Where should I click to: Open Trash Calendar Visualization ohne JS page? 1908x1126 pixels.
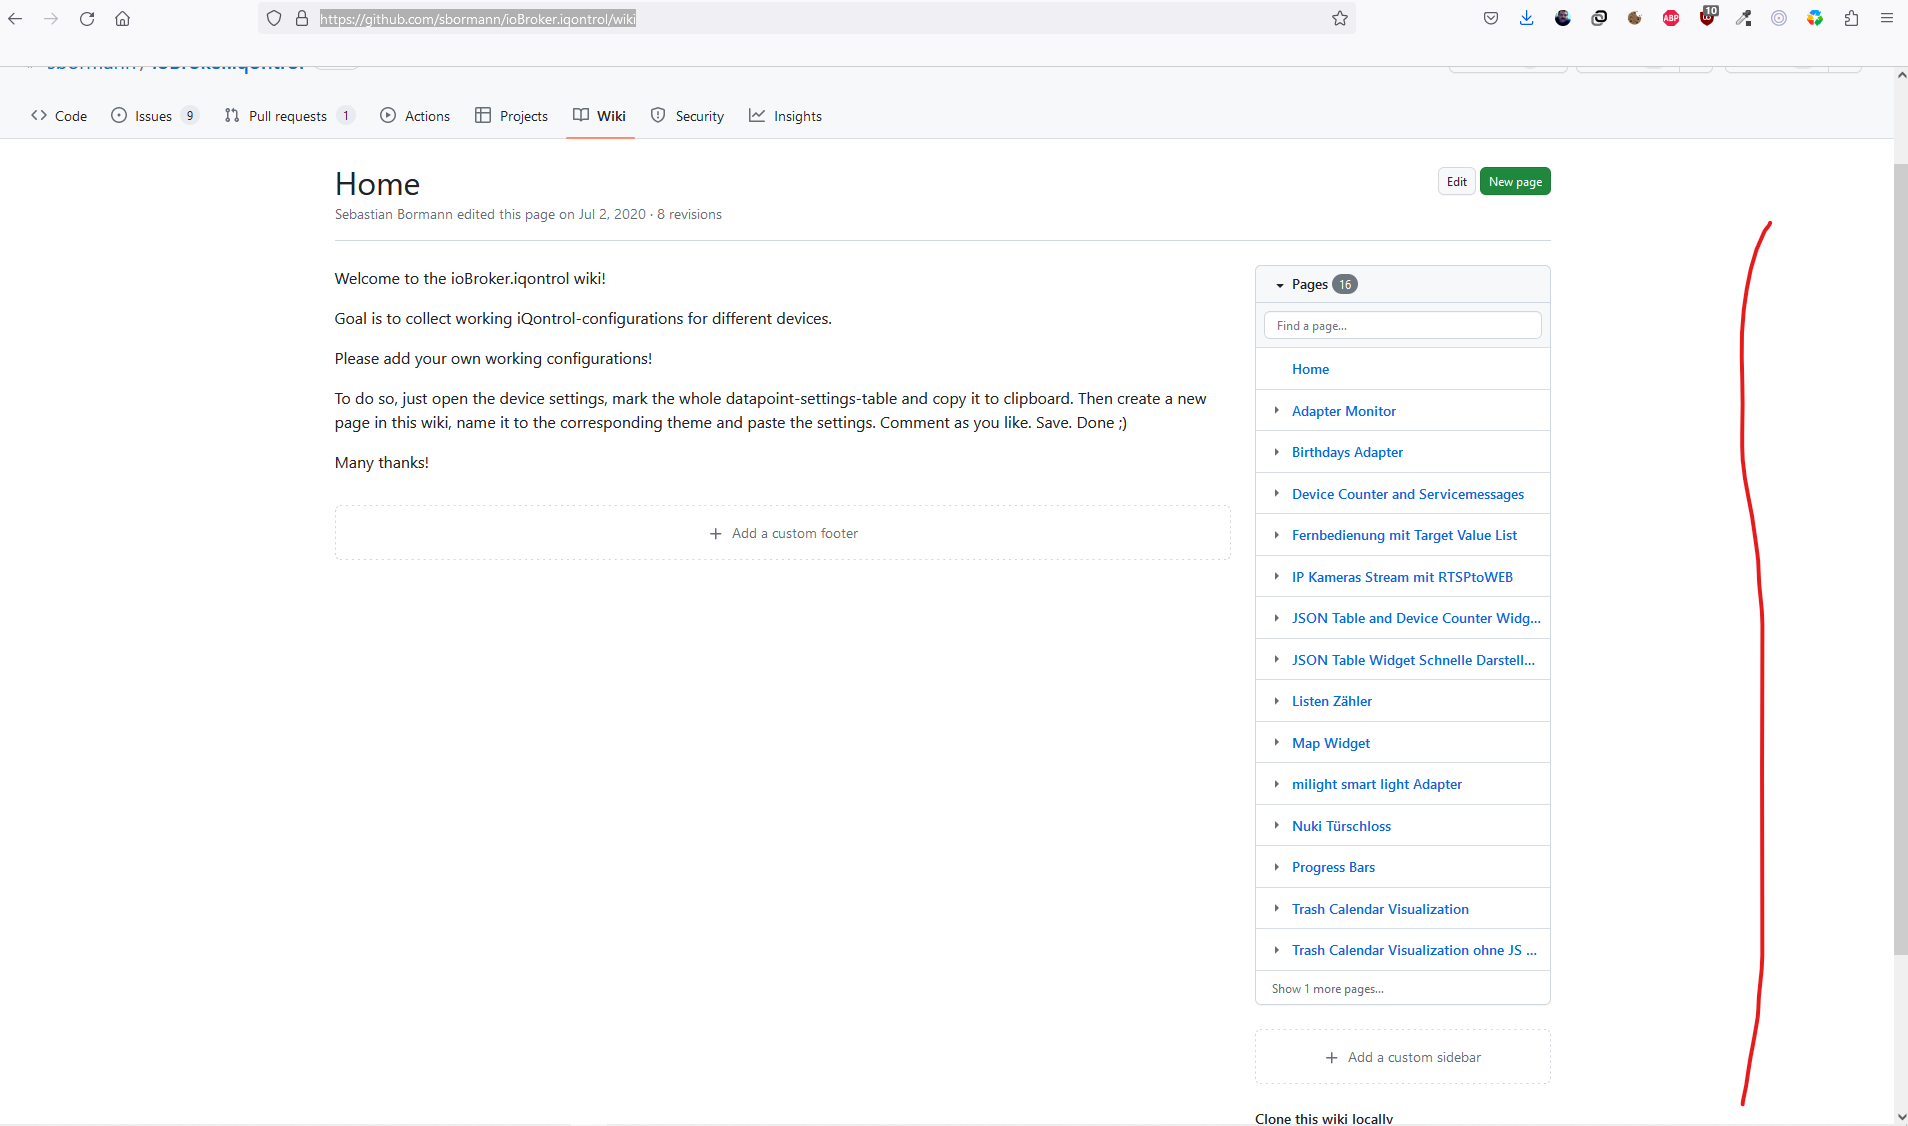(x=1414, y=950)
